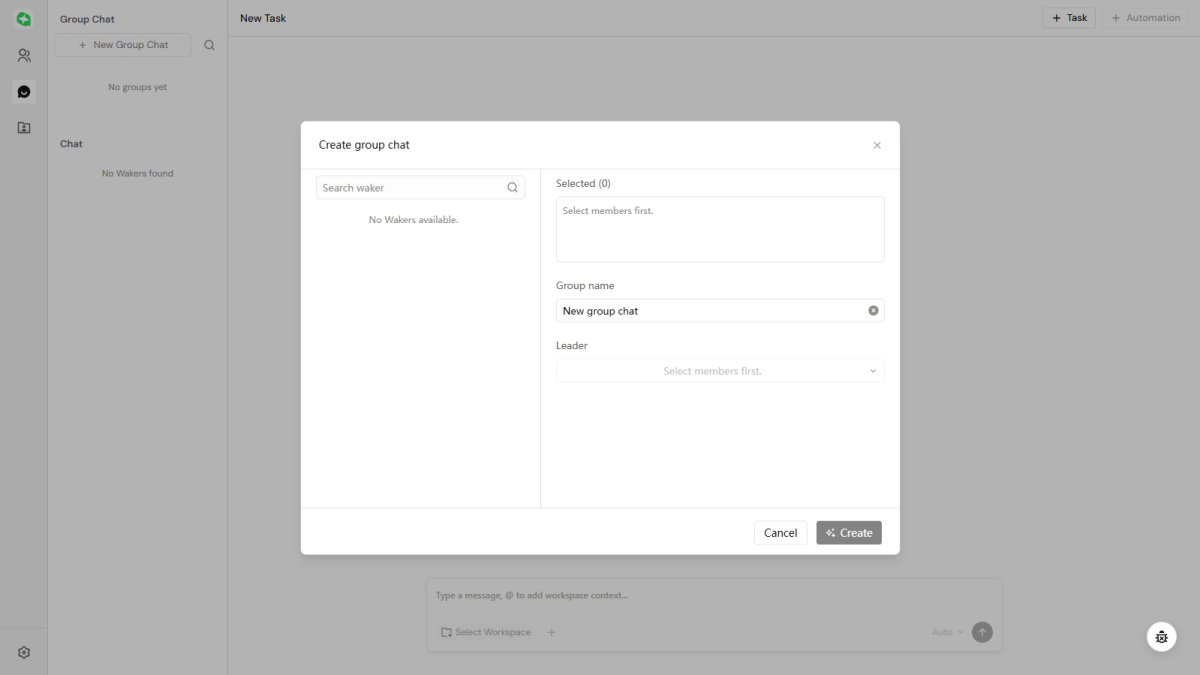Click the search icon beside New Group Chat
The height and width of the screenshot is (675, 1200).
[209, 45]
